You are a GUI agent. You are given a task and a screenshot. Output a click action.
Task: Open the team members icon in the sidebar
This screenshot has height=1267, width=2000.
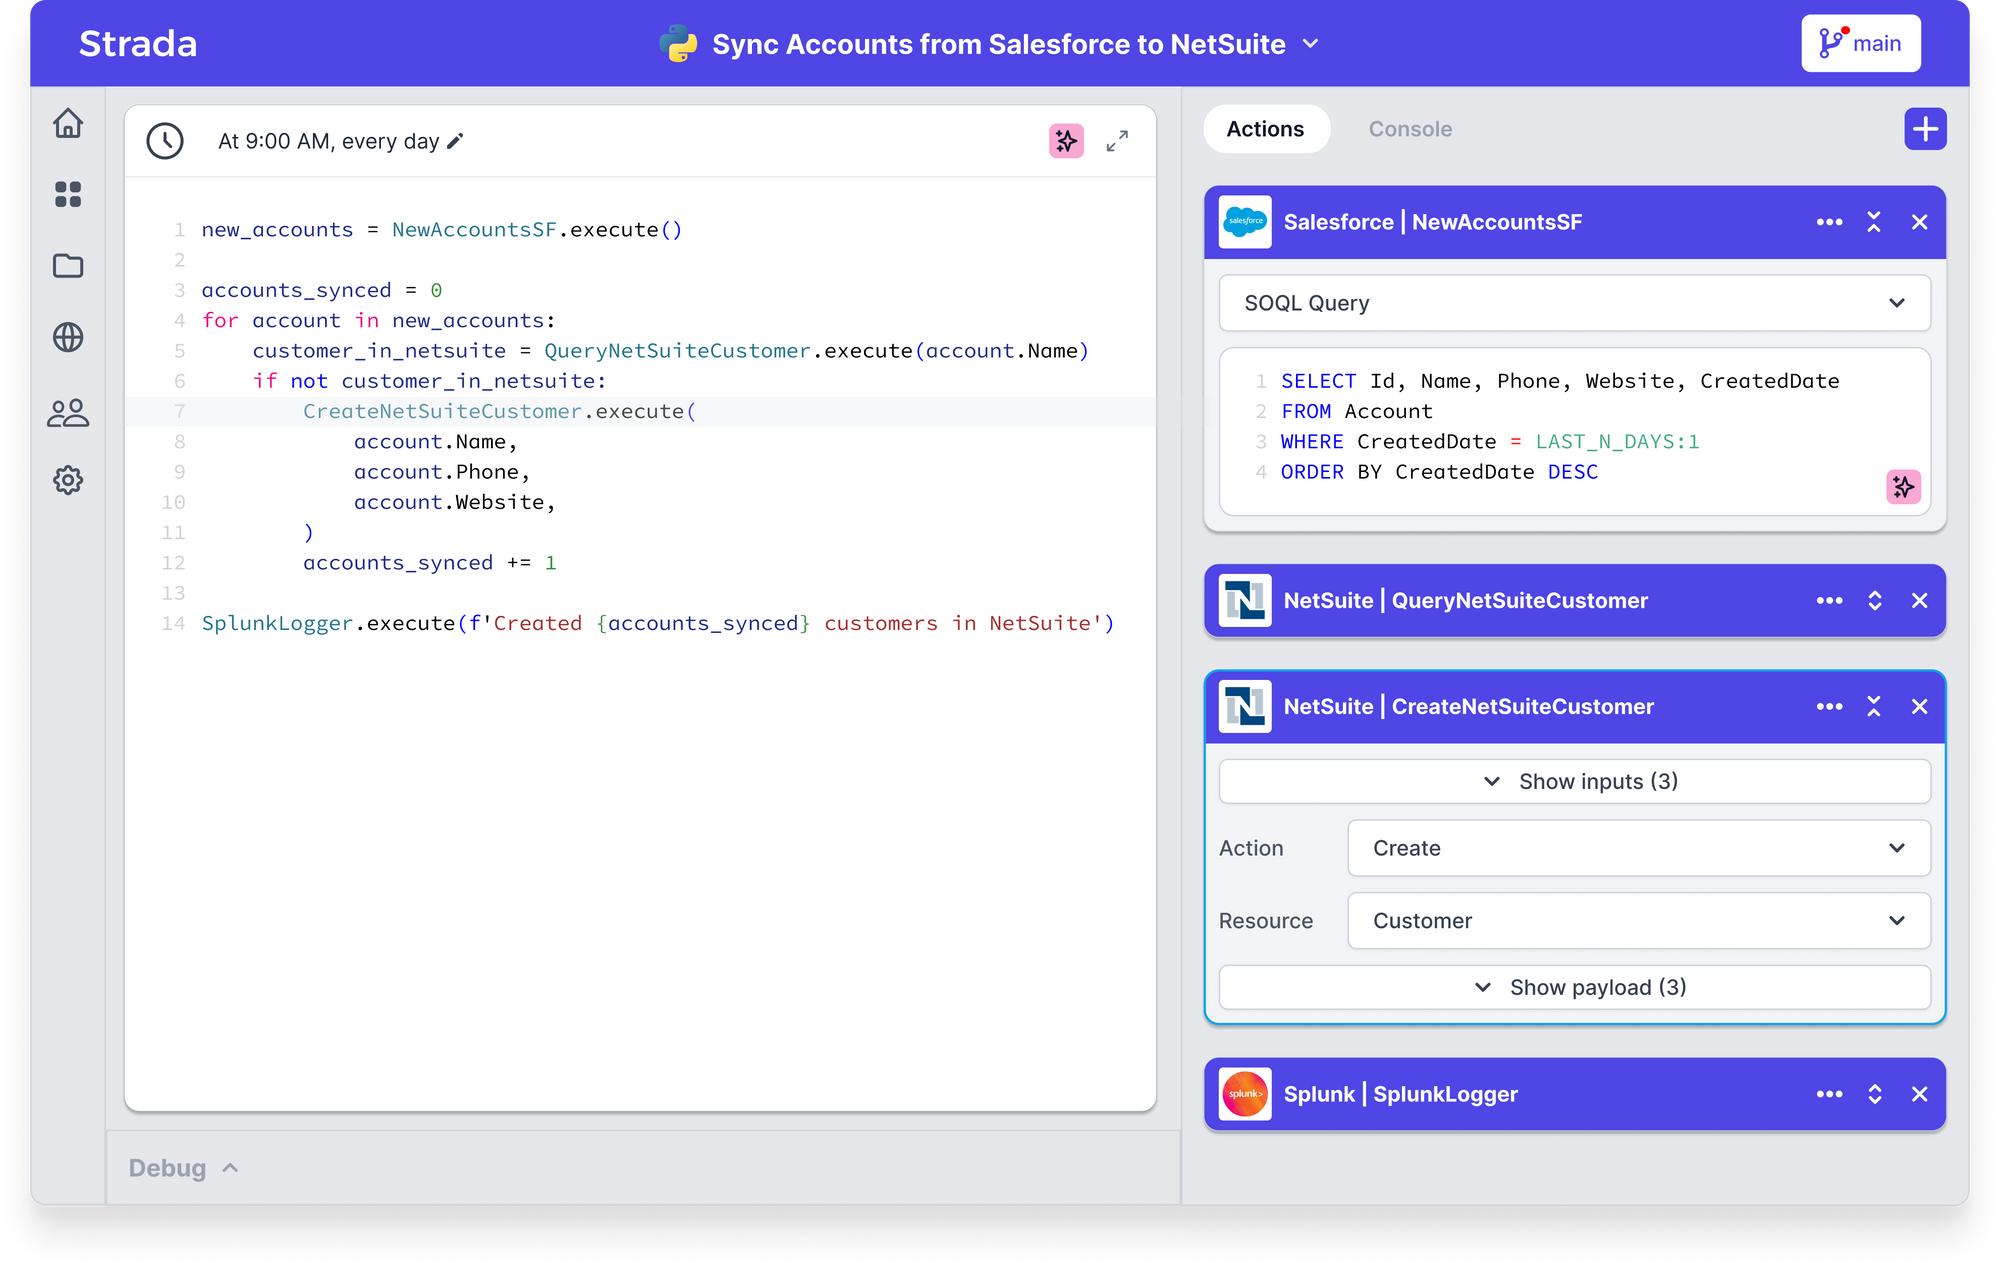pos(68,413)
